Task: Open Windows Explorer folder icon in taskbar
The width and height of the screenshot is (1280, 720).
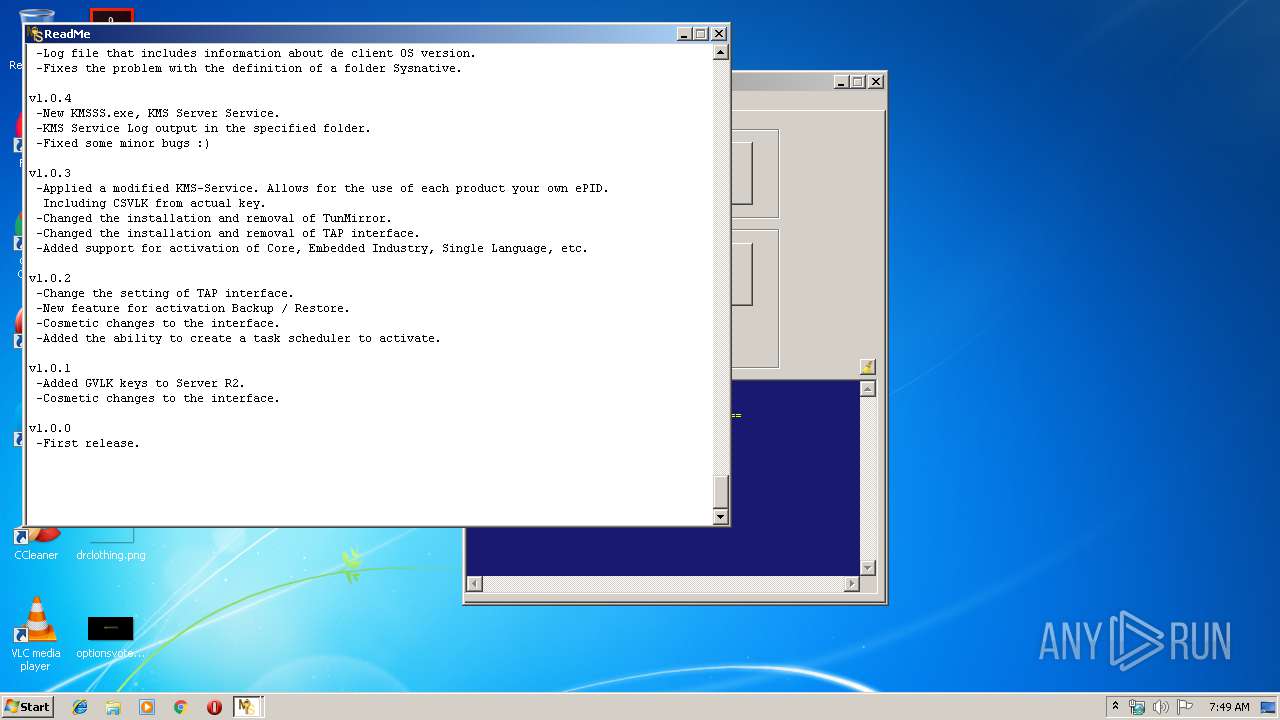Action: [x=113, y=707]
